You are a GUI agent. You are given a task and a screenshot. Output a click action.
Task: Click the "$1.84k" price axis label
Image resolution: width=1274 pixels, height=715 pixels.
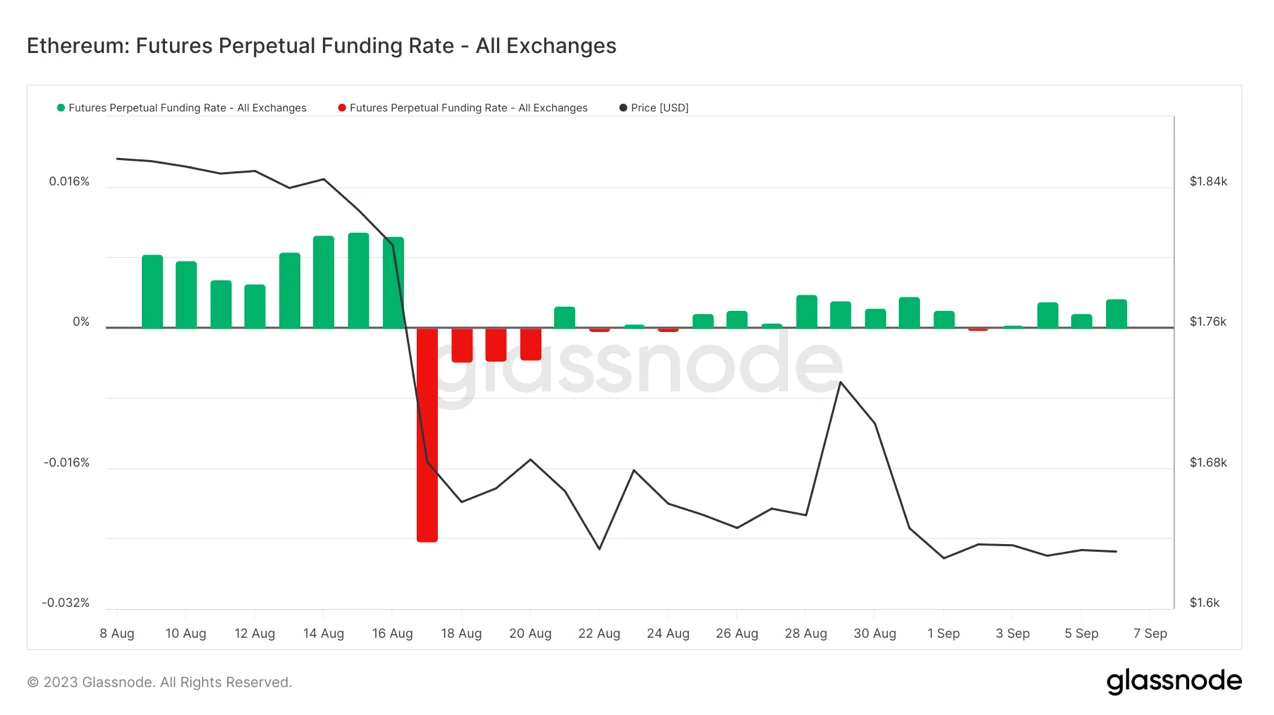coord(1208,182)
